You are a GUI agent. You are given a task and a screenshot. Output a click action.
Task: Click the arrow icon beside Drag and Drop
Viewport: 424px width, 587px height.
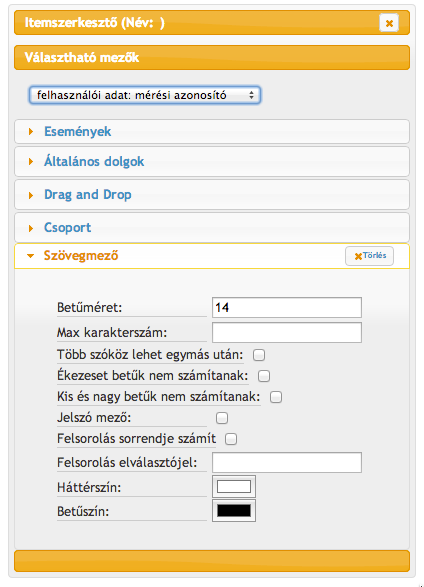pyautogui.click(x=31, y=195)
